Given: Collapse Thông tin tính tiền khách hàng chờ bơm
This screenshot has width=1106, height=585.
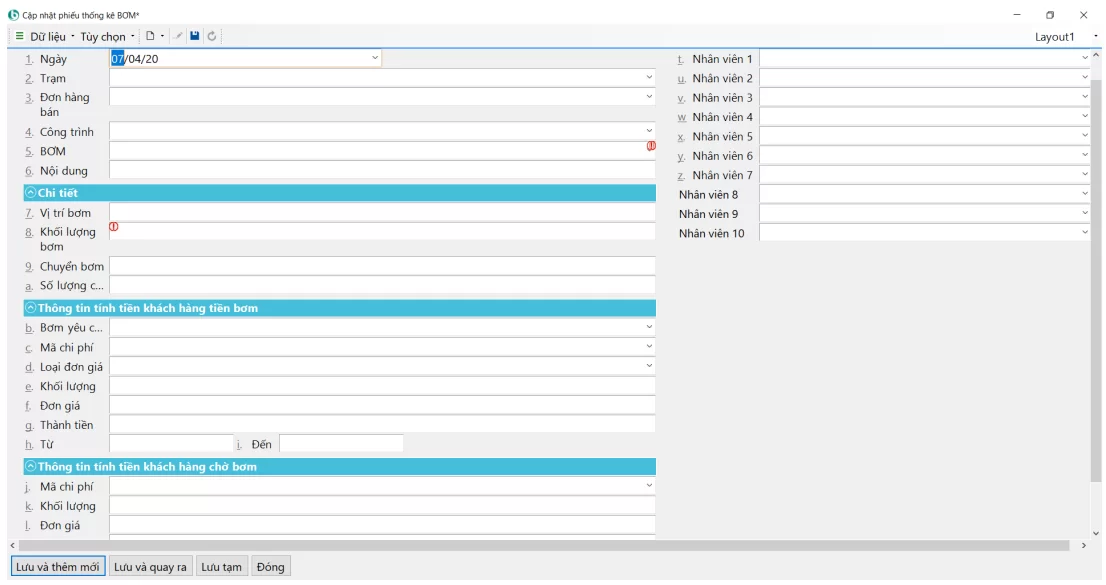Looking at the screenshot, I should coord(30,467).
